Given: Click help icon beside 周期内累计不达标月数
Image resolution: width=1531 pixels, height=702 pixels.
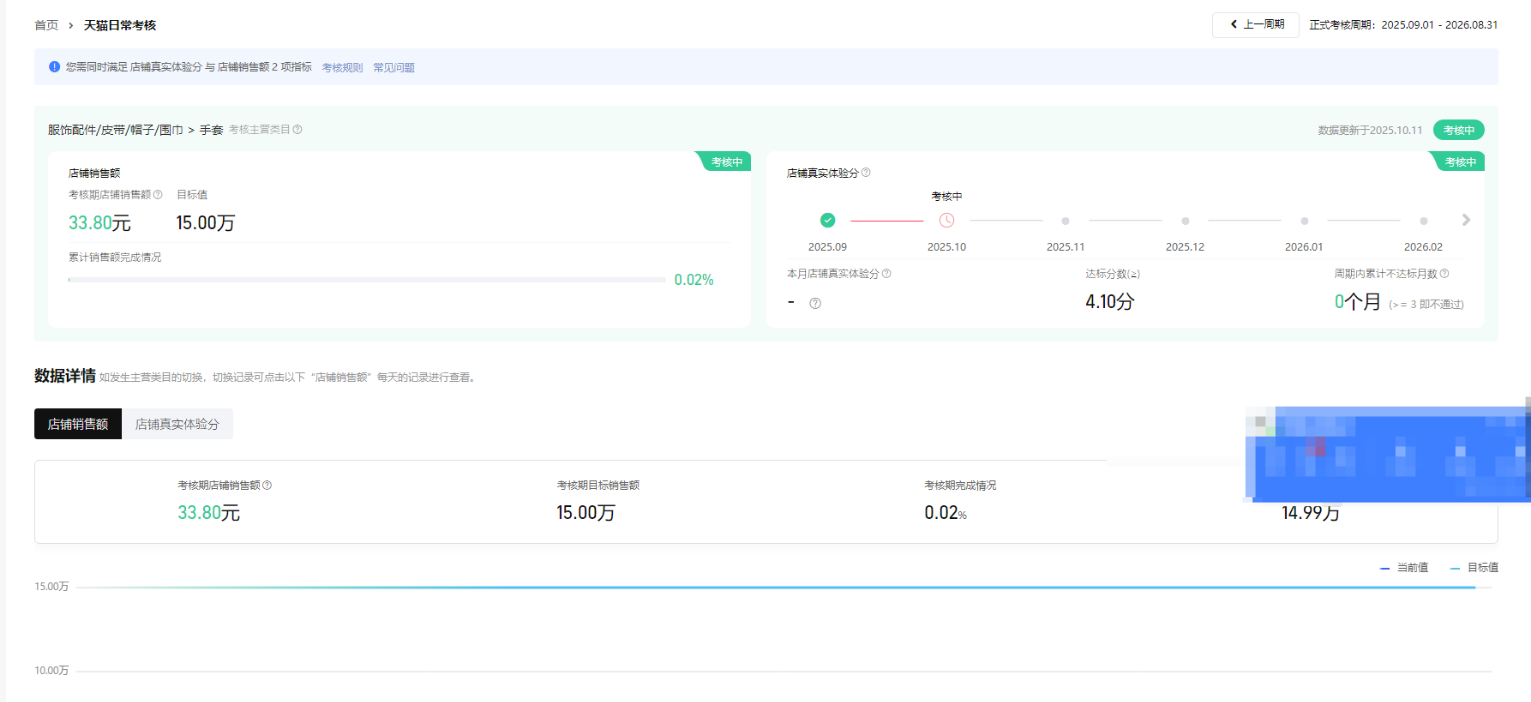Looking at the screenshot, I should pyautogui.click(x=1444, y=274).
